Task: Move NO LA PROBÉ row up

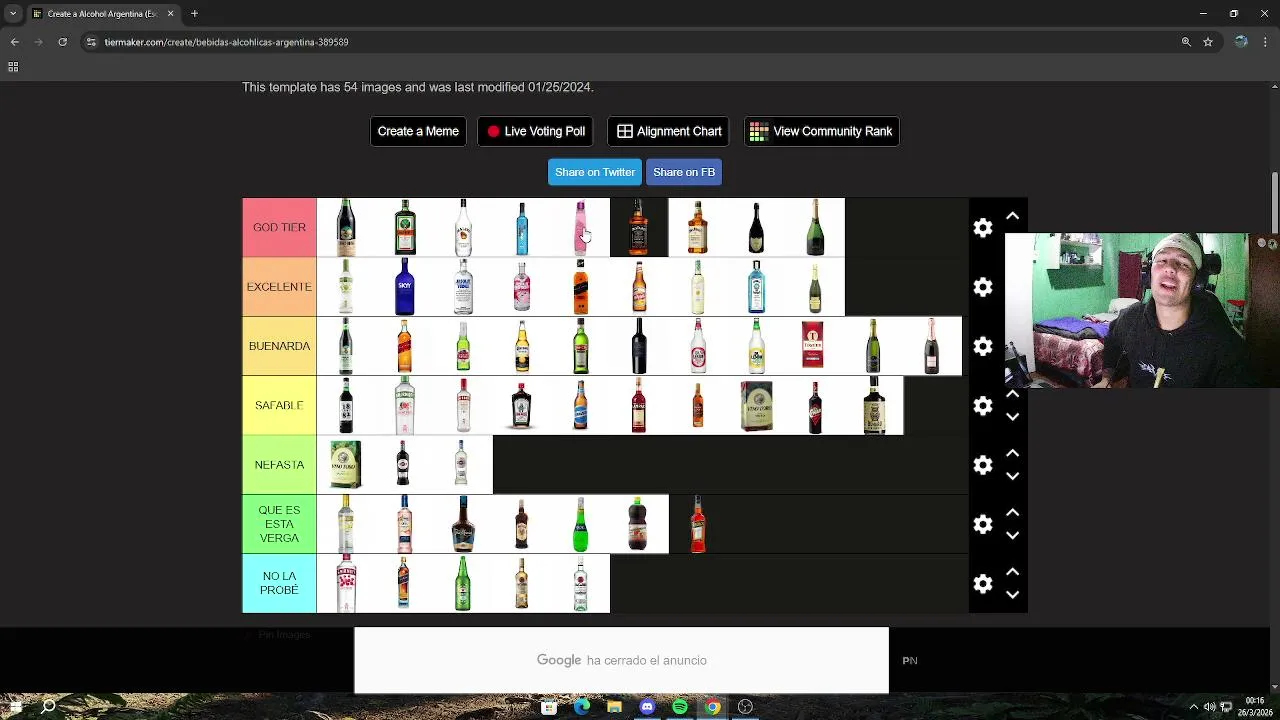Action: pyautogui.click(x=1012, y=572)
